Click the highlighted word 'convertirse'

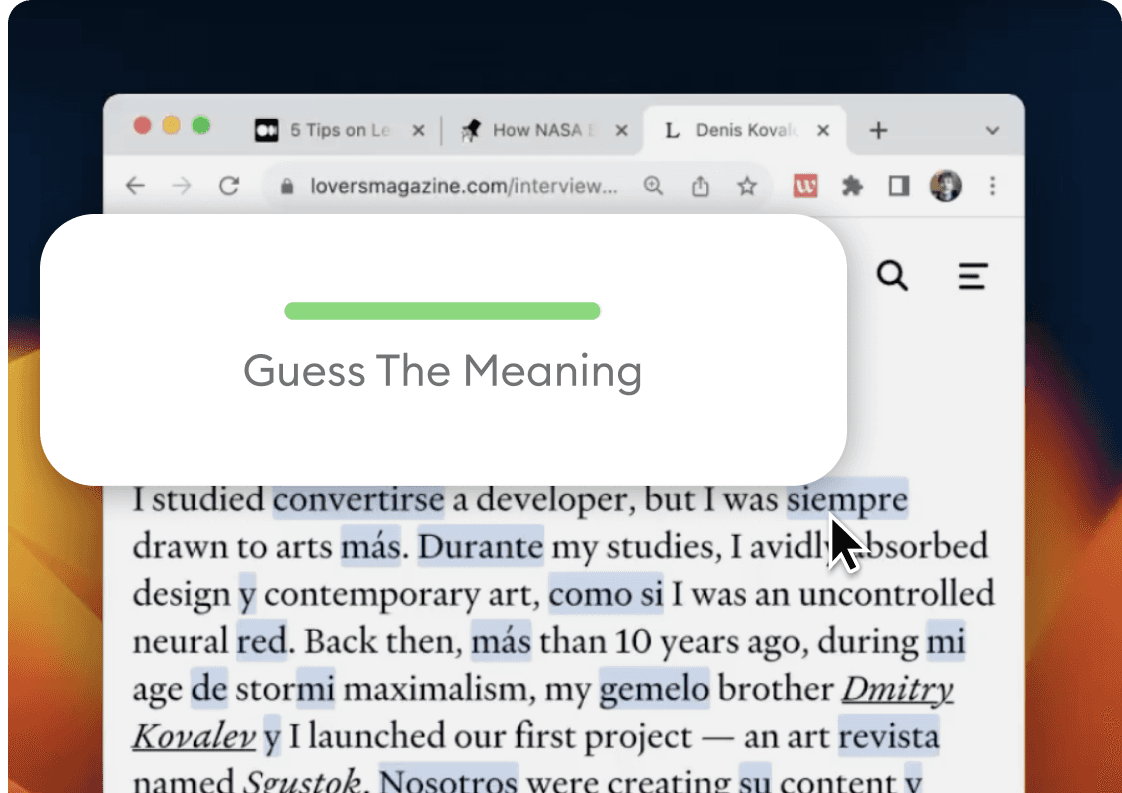358,500
